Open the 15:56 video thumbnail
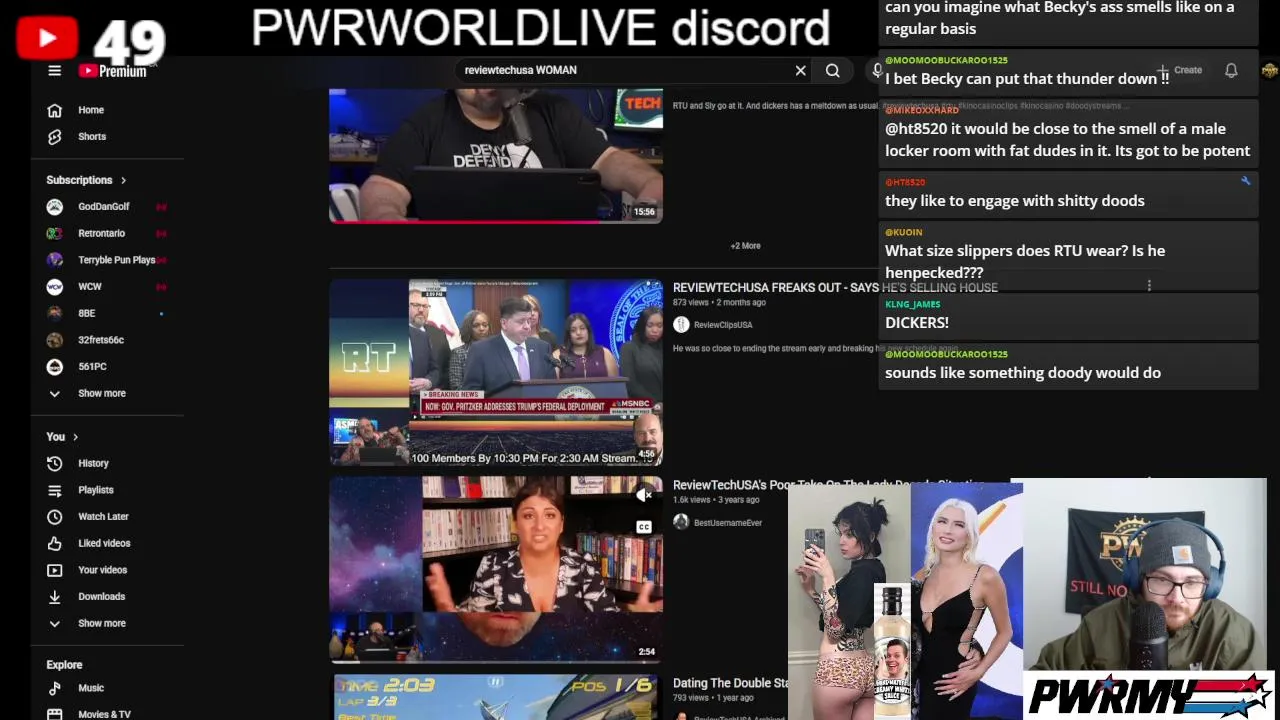This screenshot has height=720, width=1280. coord(496,155)
